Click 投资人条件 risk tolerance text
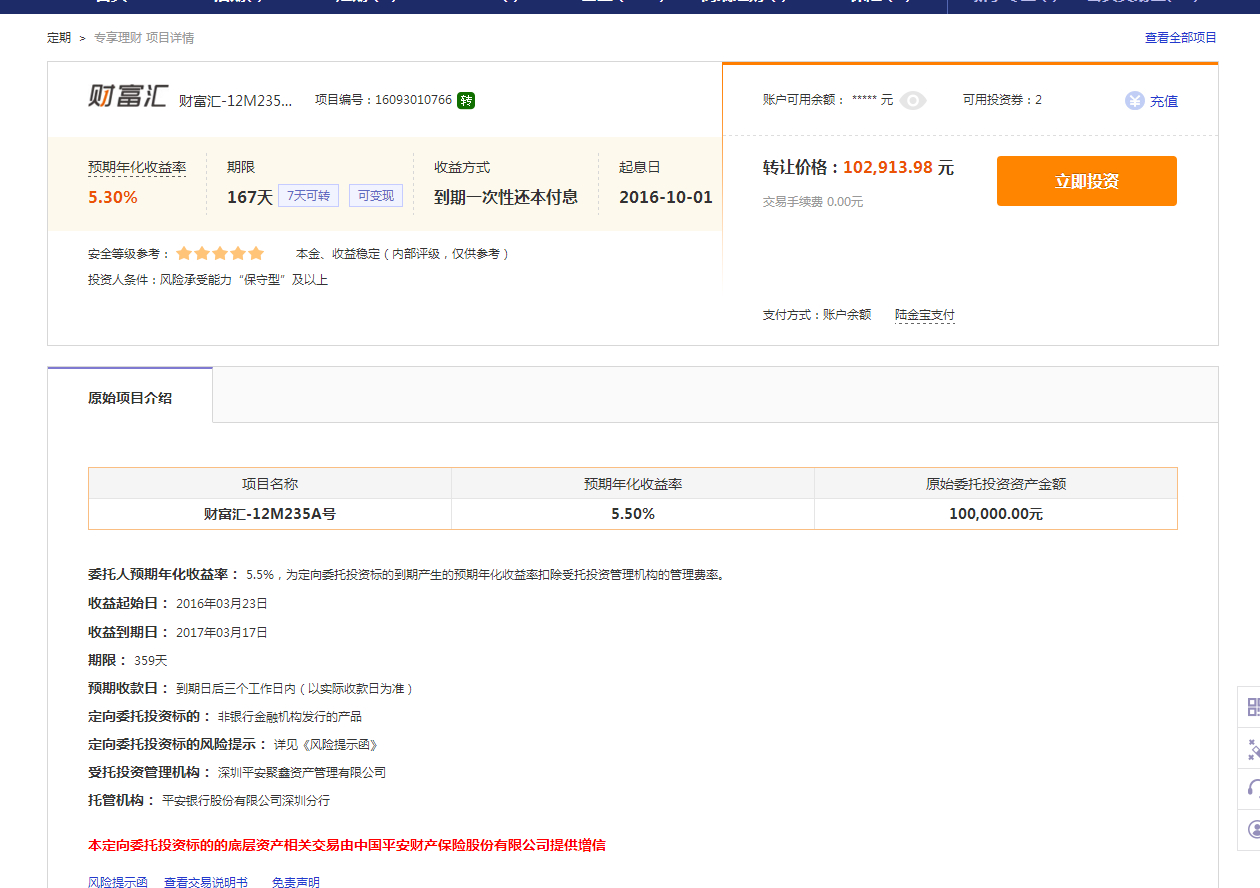Viewport: 1260px width, 888px height. (208, 280)
